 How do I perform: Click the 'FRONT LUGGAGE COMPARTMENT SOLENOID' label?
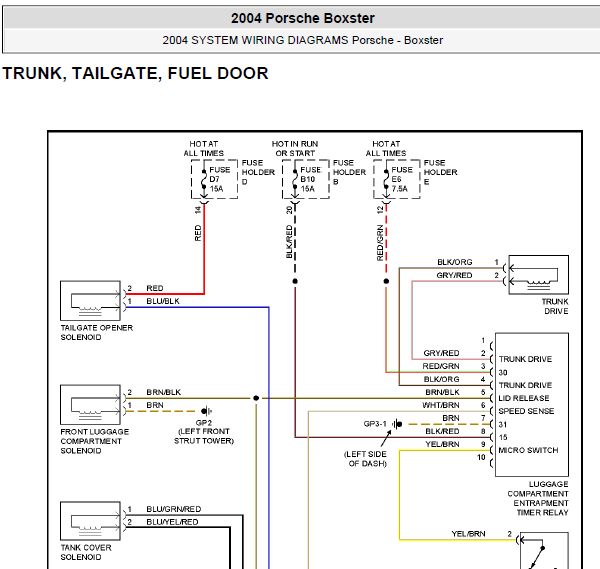[95, 441]
